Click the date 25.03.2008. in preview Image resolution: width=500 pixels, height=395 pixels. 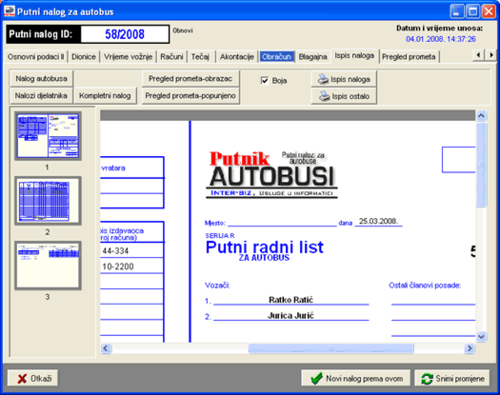(378, 221)
